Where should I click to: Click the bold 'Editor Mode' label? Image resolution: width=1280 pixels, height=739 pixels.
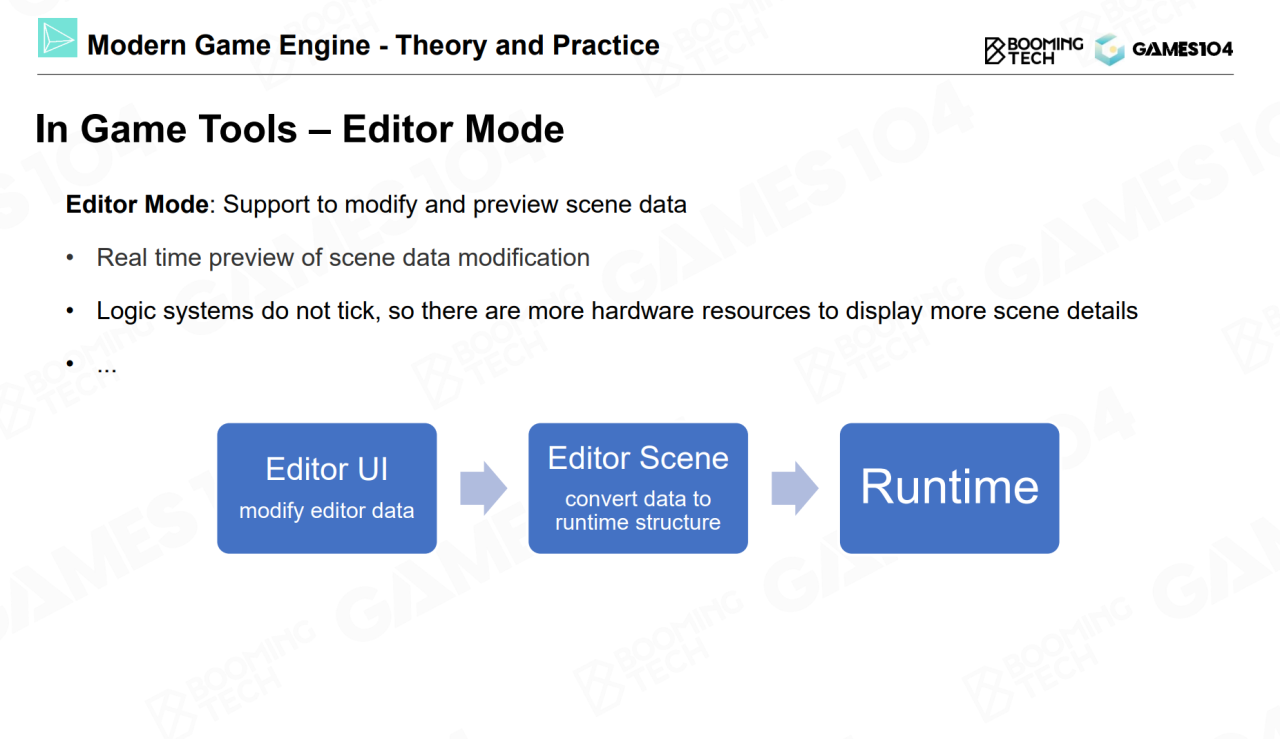[x=138, y=205]
